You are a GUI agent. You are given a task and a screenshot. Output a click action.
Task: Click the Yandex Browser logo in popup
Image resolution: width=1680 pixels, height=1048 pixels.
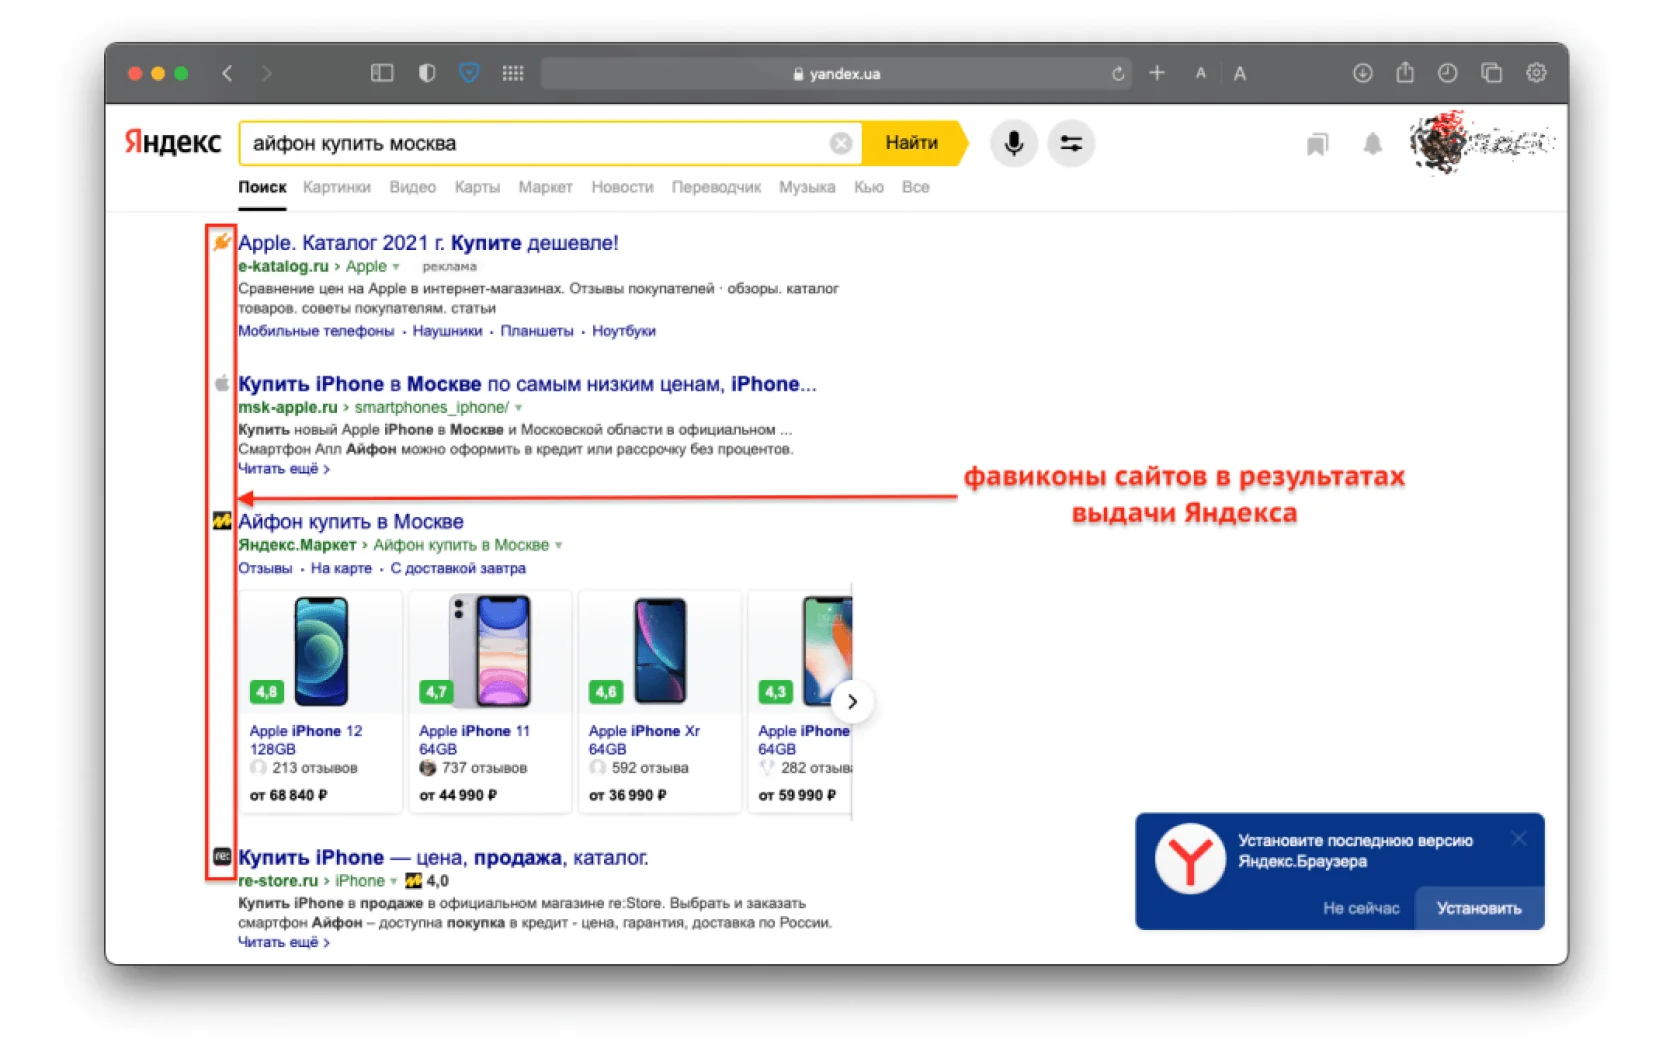(1190, 859)
